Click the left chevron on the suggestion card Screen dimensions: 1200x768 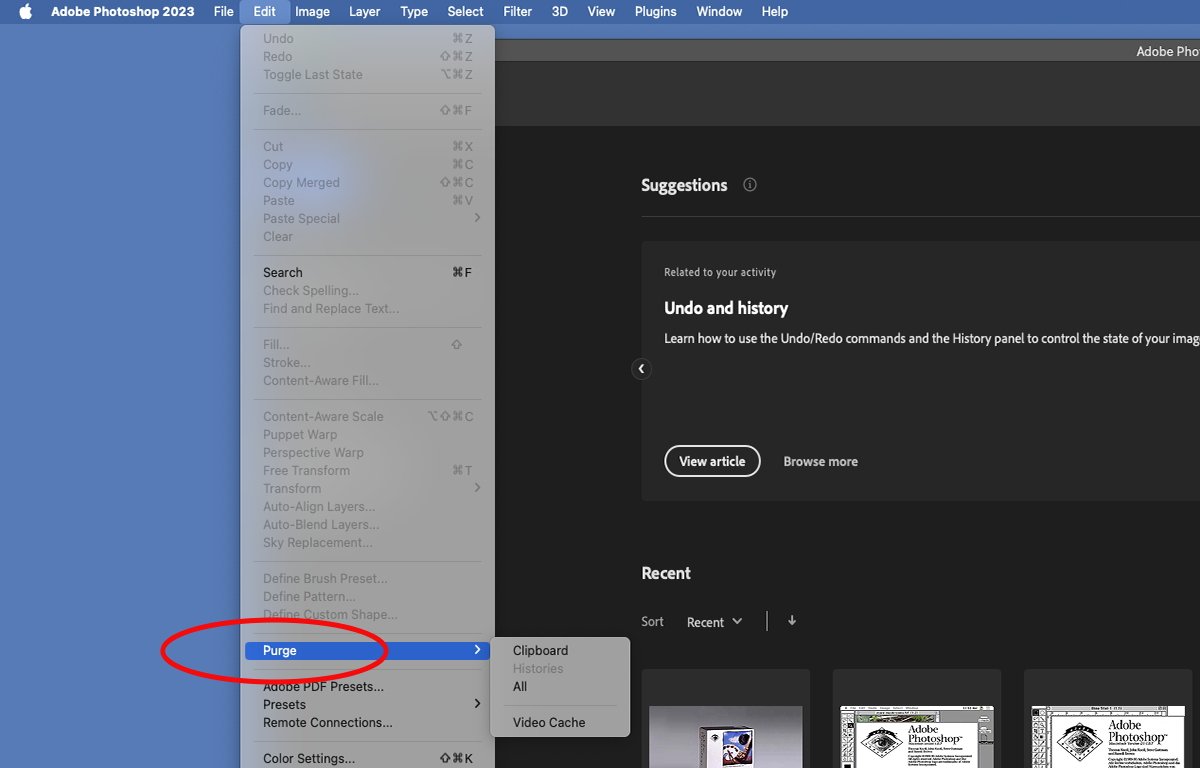click(x=641, y=368)
